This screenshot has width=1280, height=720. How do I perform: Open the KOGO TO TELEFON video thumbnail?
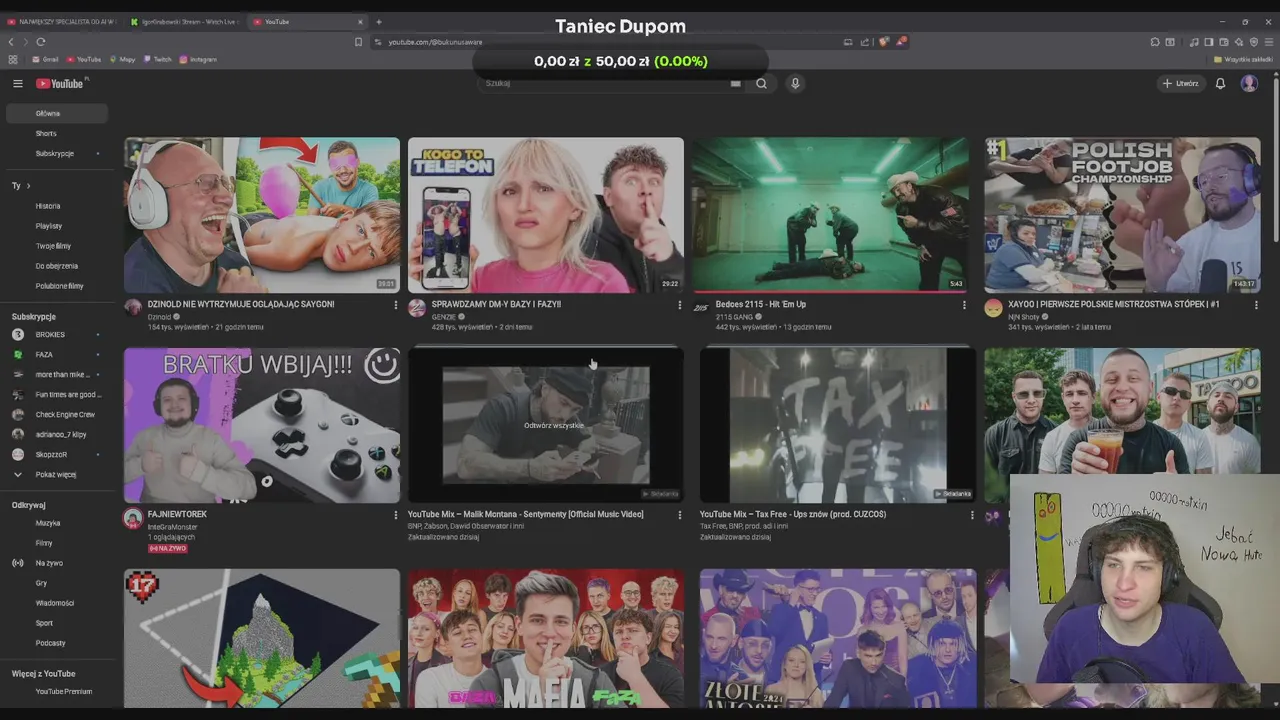click(546, 215)
